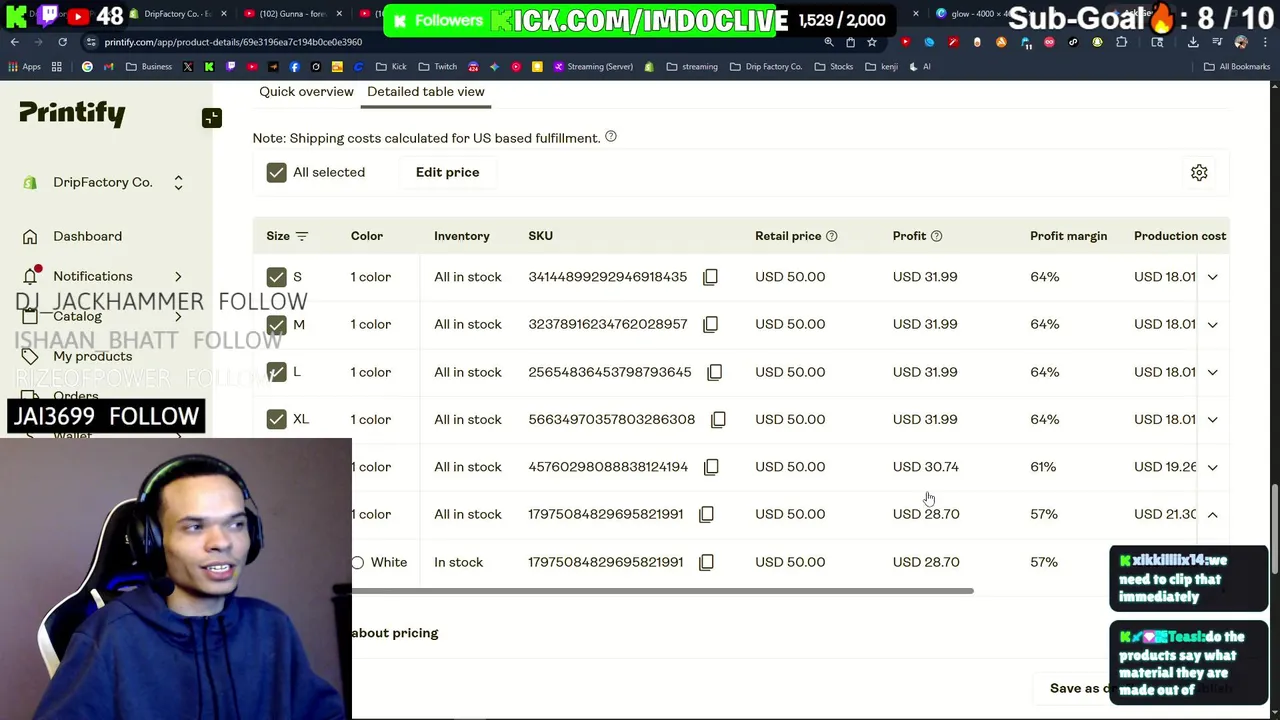
Task: Switch to the Gunna YouTube browser tab
Action: coord(292,14)
